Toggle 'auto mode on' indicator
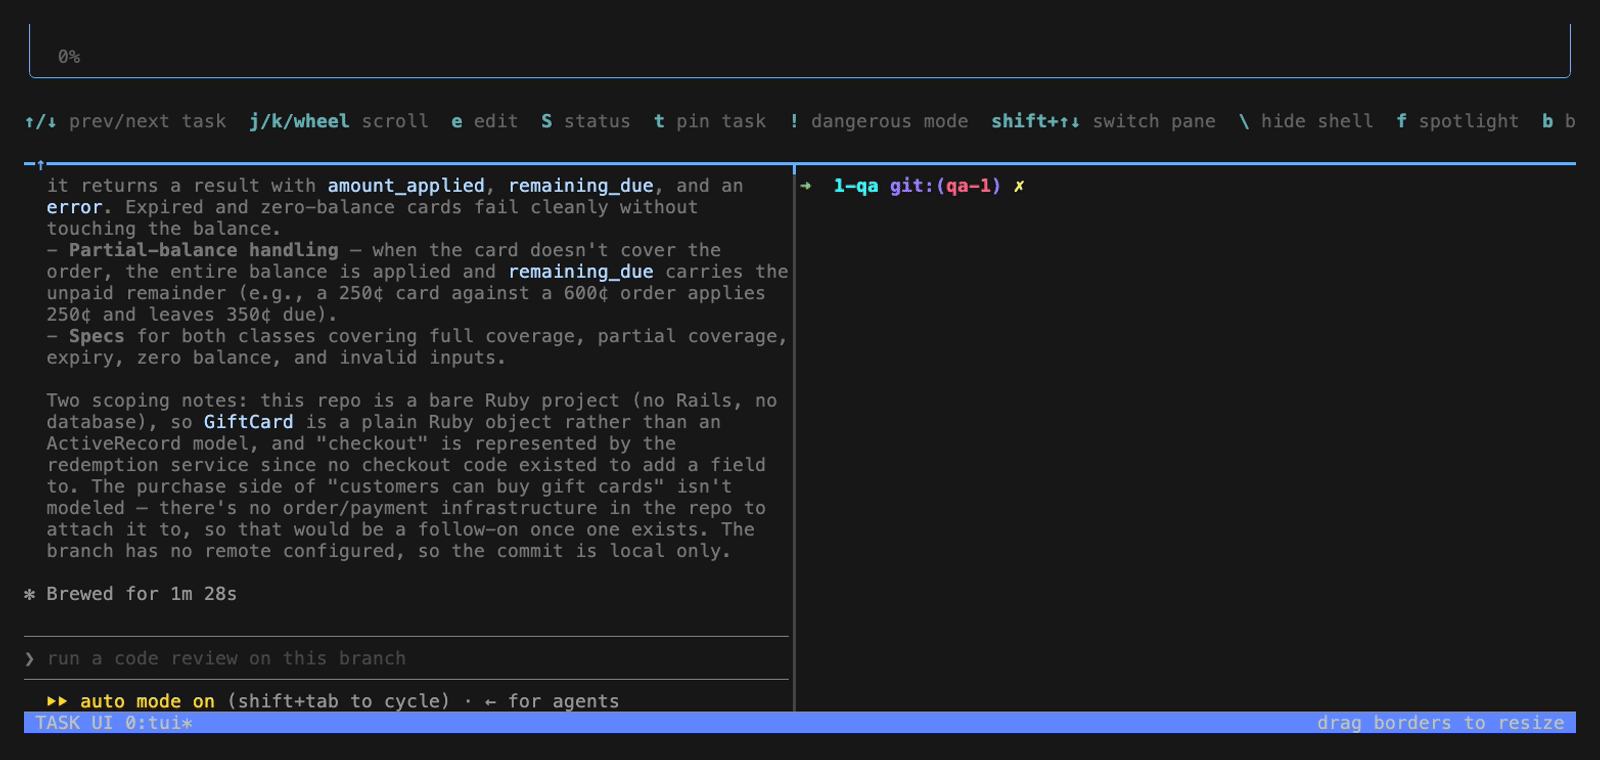This screenshot has height=760, width=1600. coord(147,701)
